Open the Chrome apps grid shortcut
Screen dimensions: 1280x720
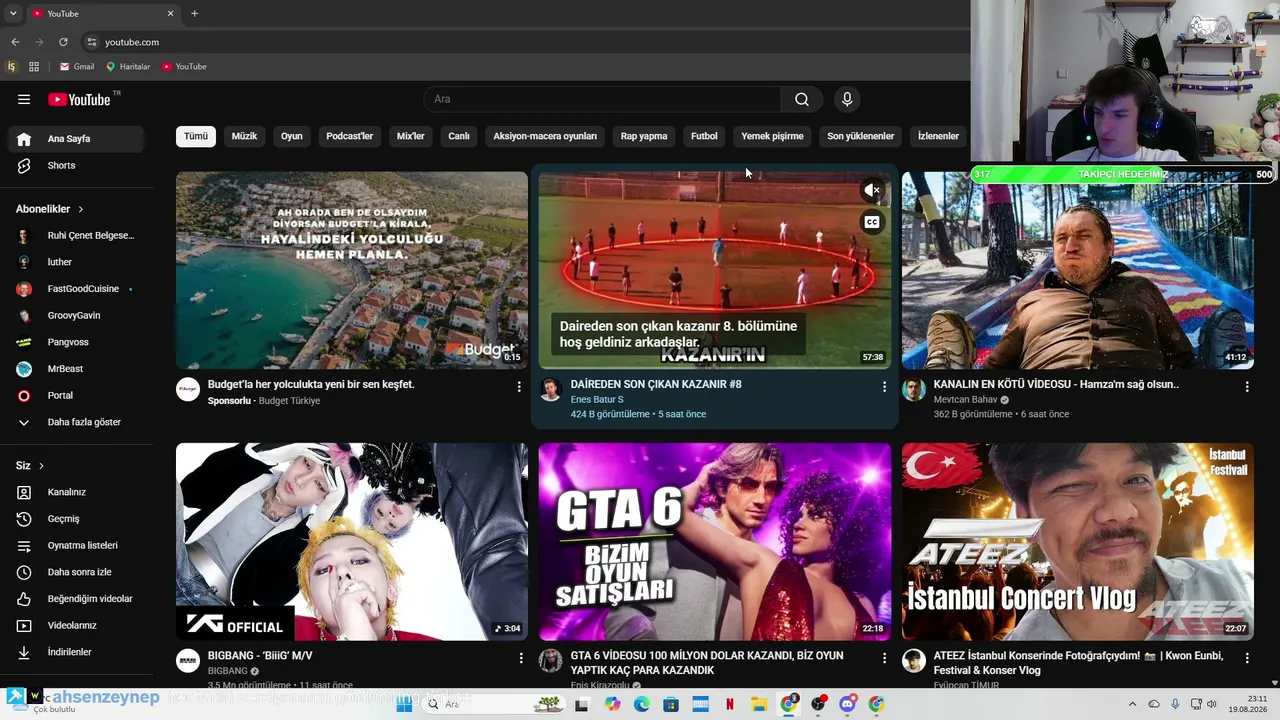tap(34, 67)
